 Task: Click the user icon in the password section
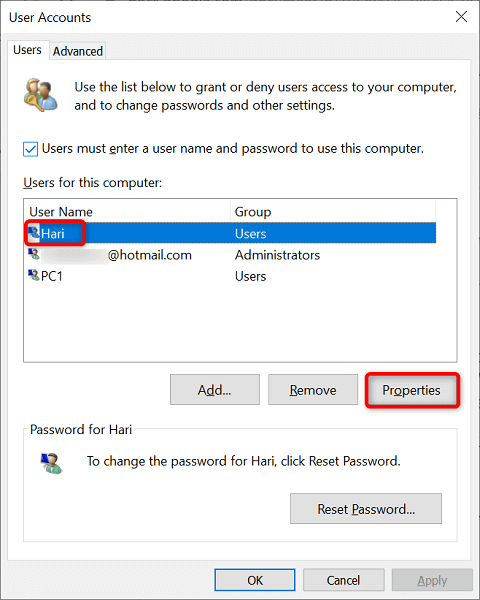coord(51,463)
